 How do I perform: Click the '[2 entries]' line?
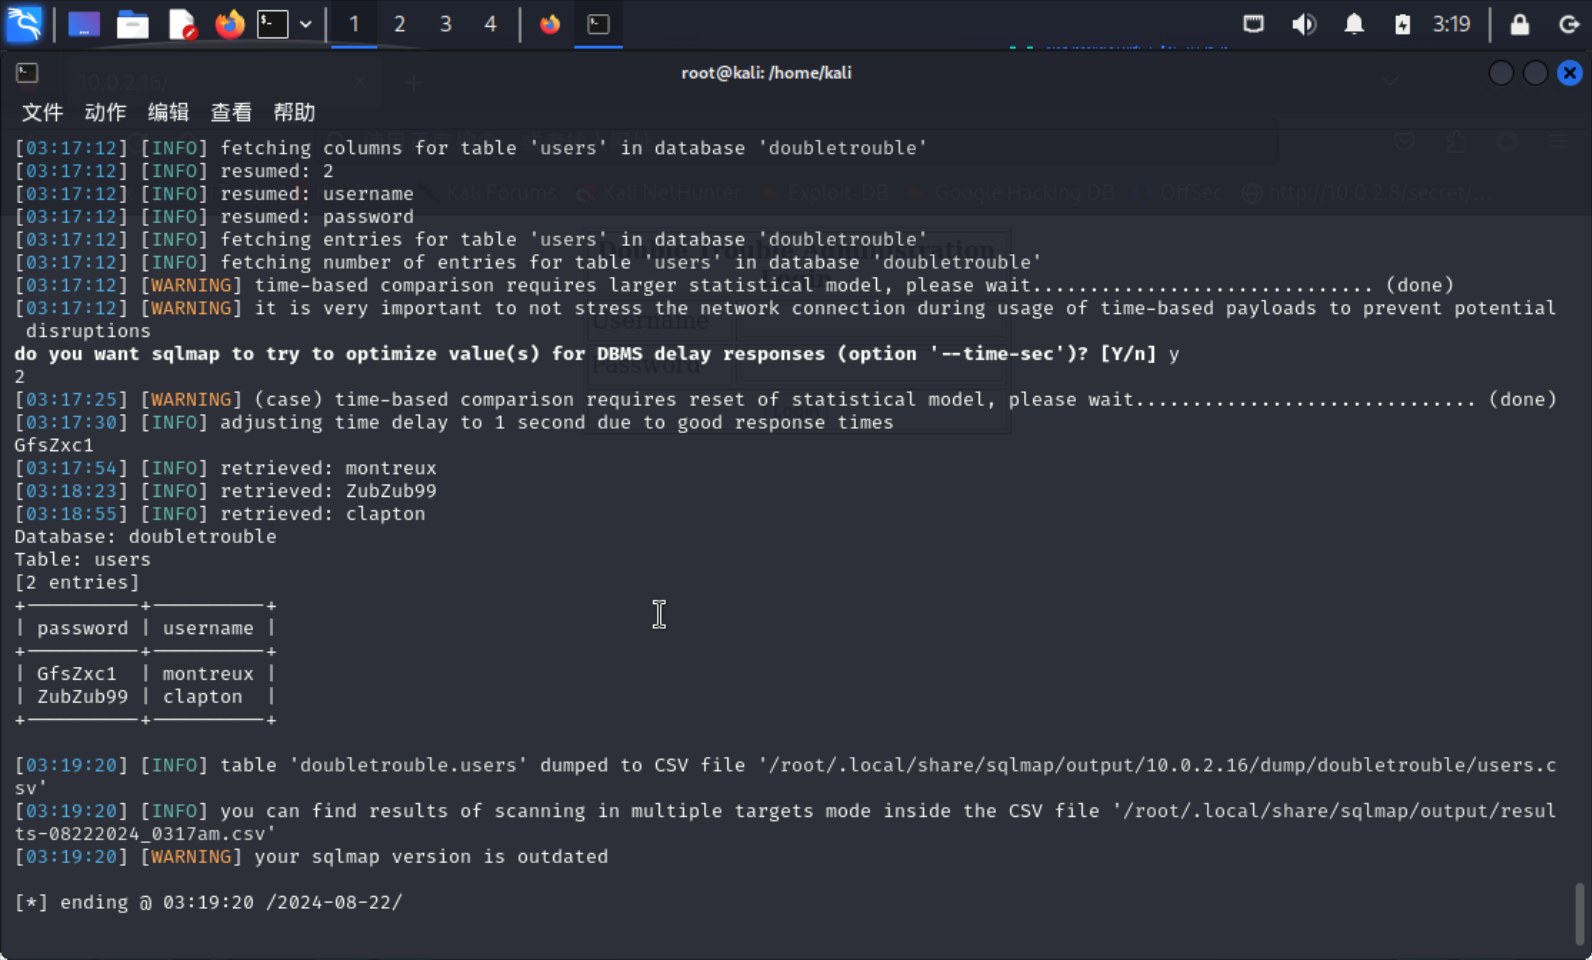point(77,583)
